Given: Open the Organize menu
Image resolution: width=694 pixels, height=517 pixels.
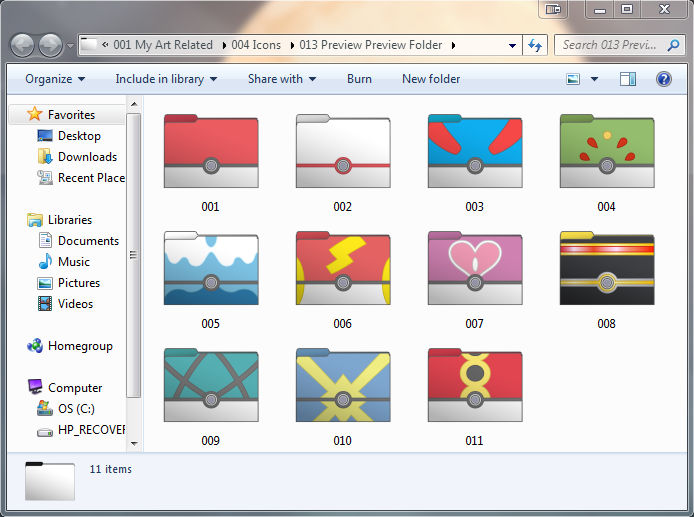Looking at the screenshot, I should click(x=55, y=79).
